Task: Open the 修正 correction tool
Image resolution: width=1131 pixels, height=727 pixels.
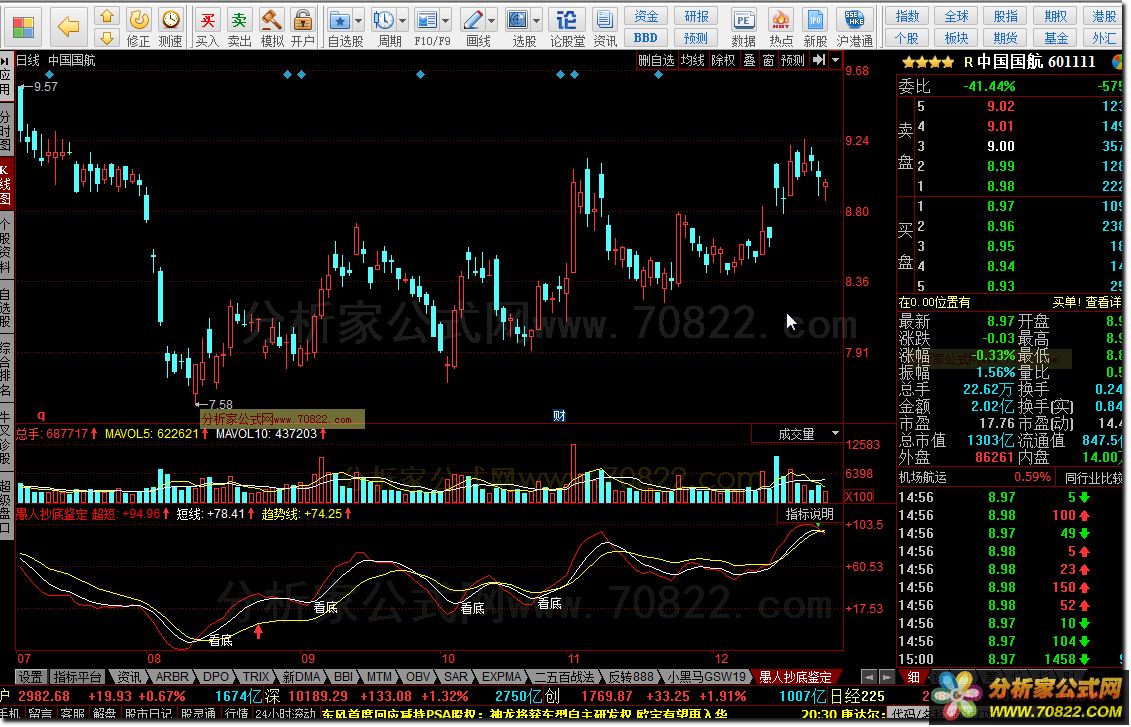Action: pos(138,28)
